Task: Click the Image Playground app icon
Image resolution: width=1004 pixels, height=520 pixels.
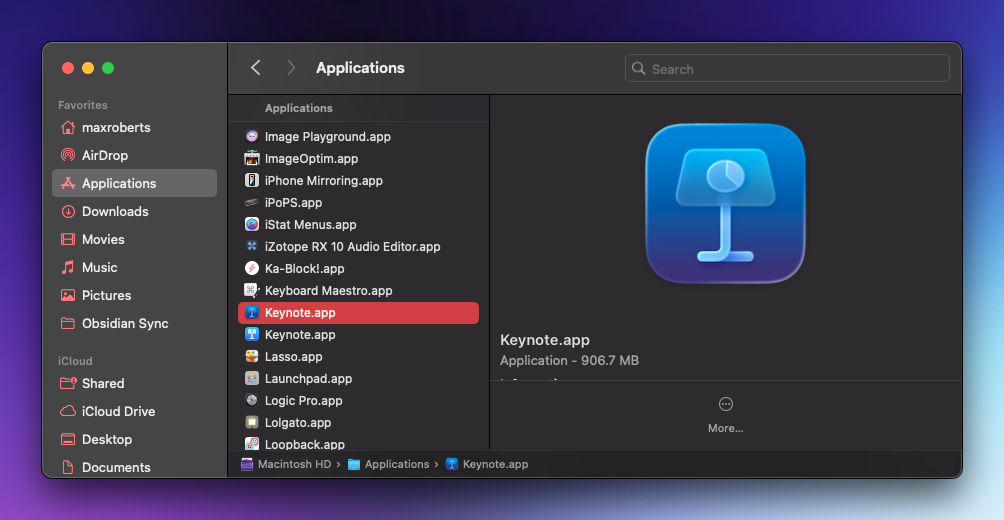Action: 252,136
